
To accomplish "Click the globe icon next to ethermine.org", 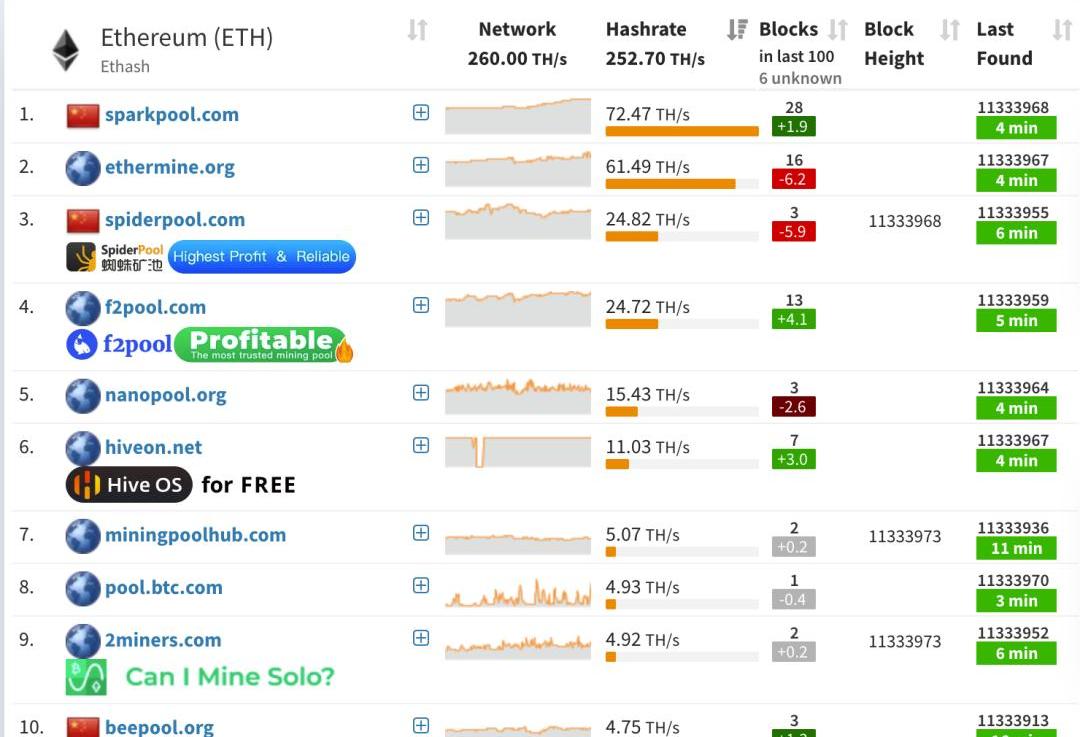I will click(83, 168).
